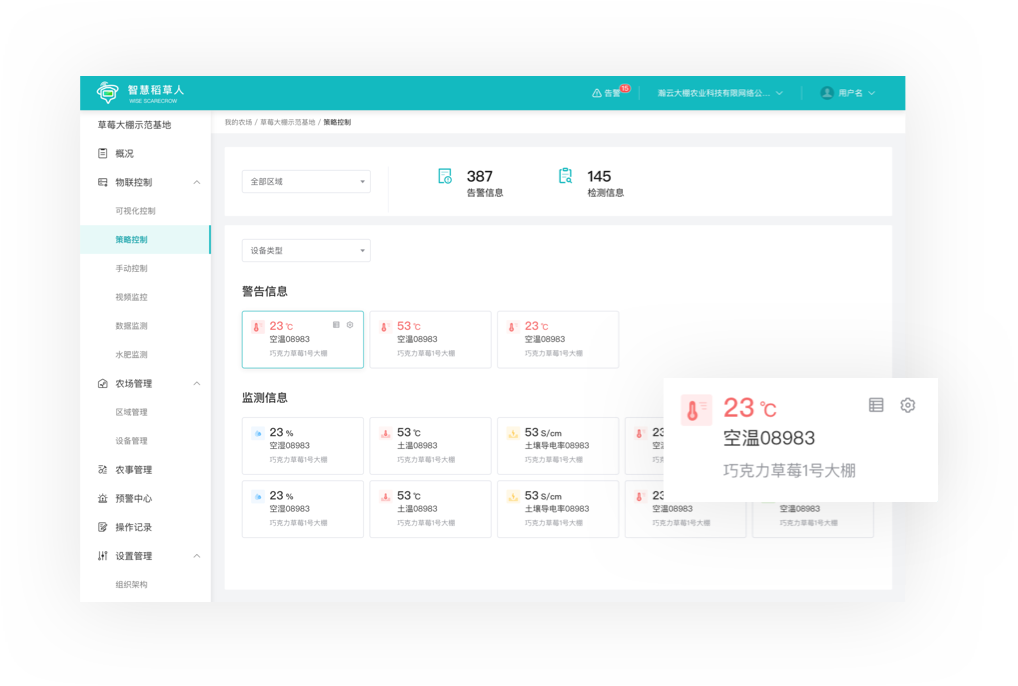This screenshot has width=1018, height=686.
Task: Click the 检测信息 145 clipboard icon
Action: 565,177
